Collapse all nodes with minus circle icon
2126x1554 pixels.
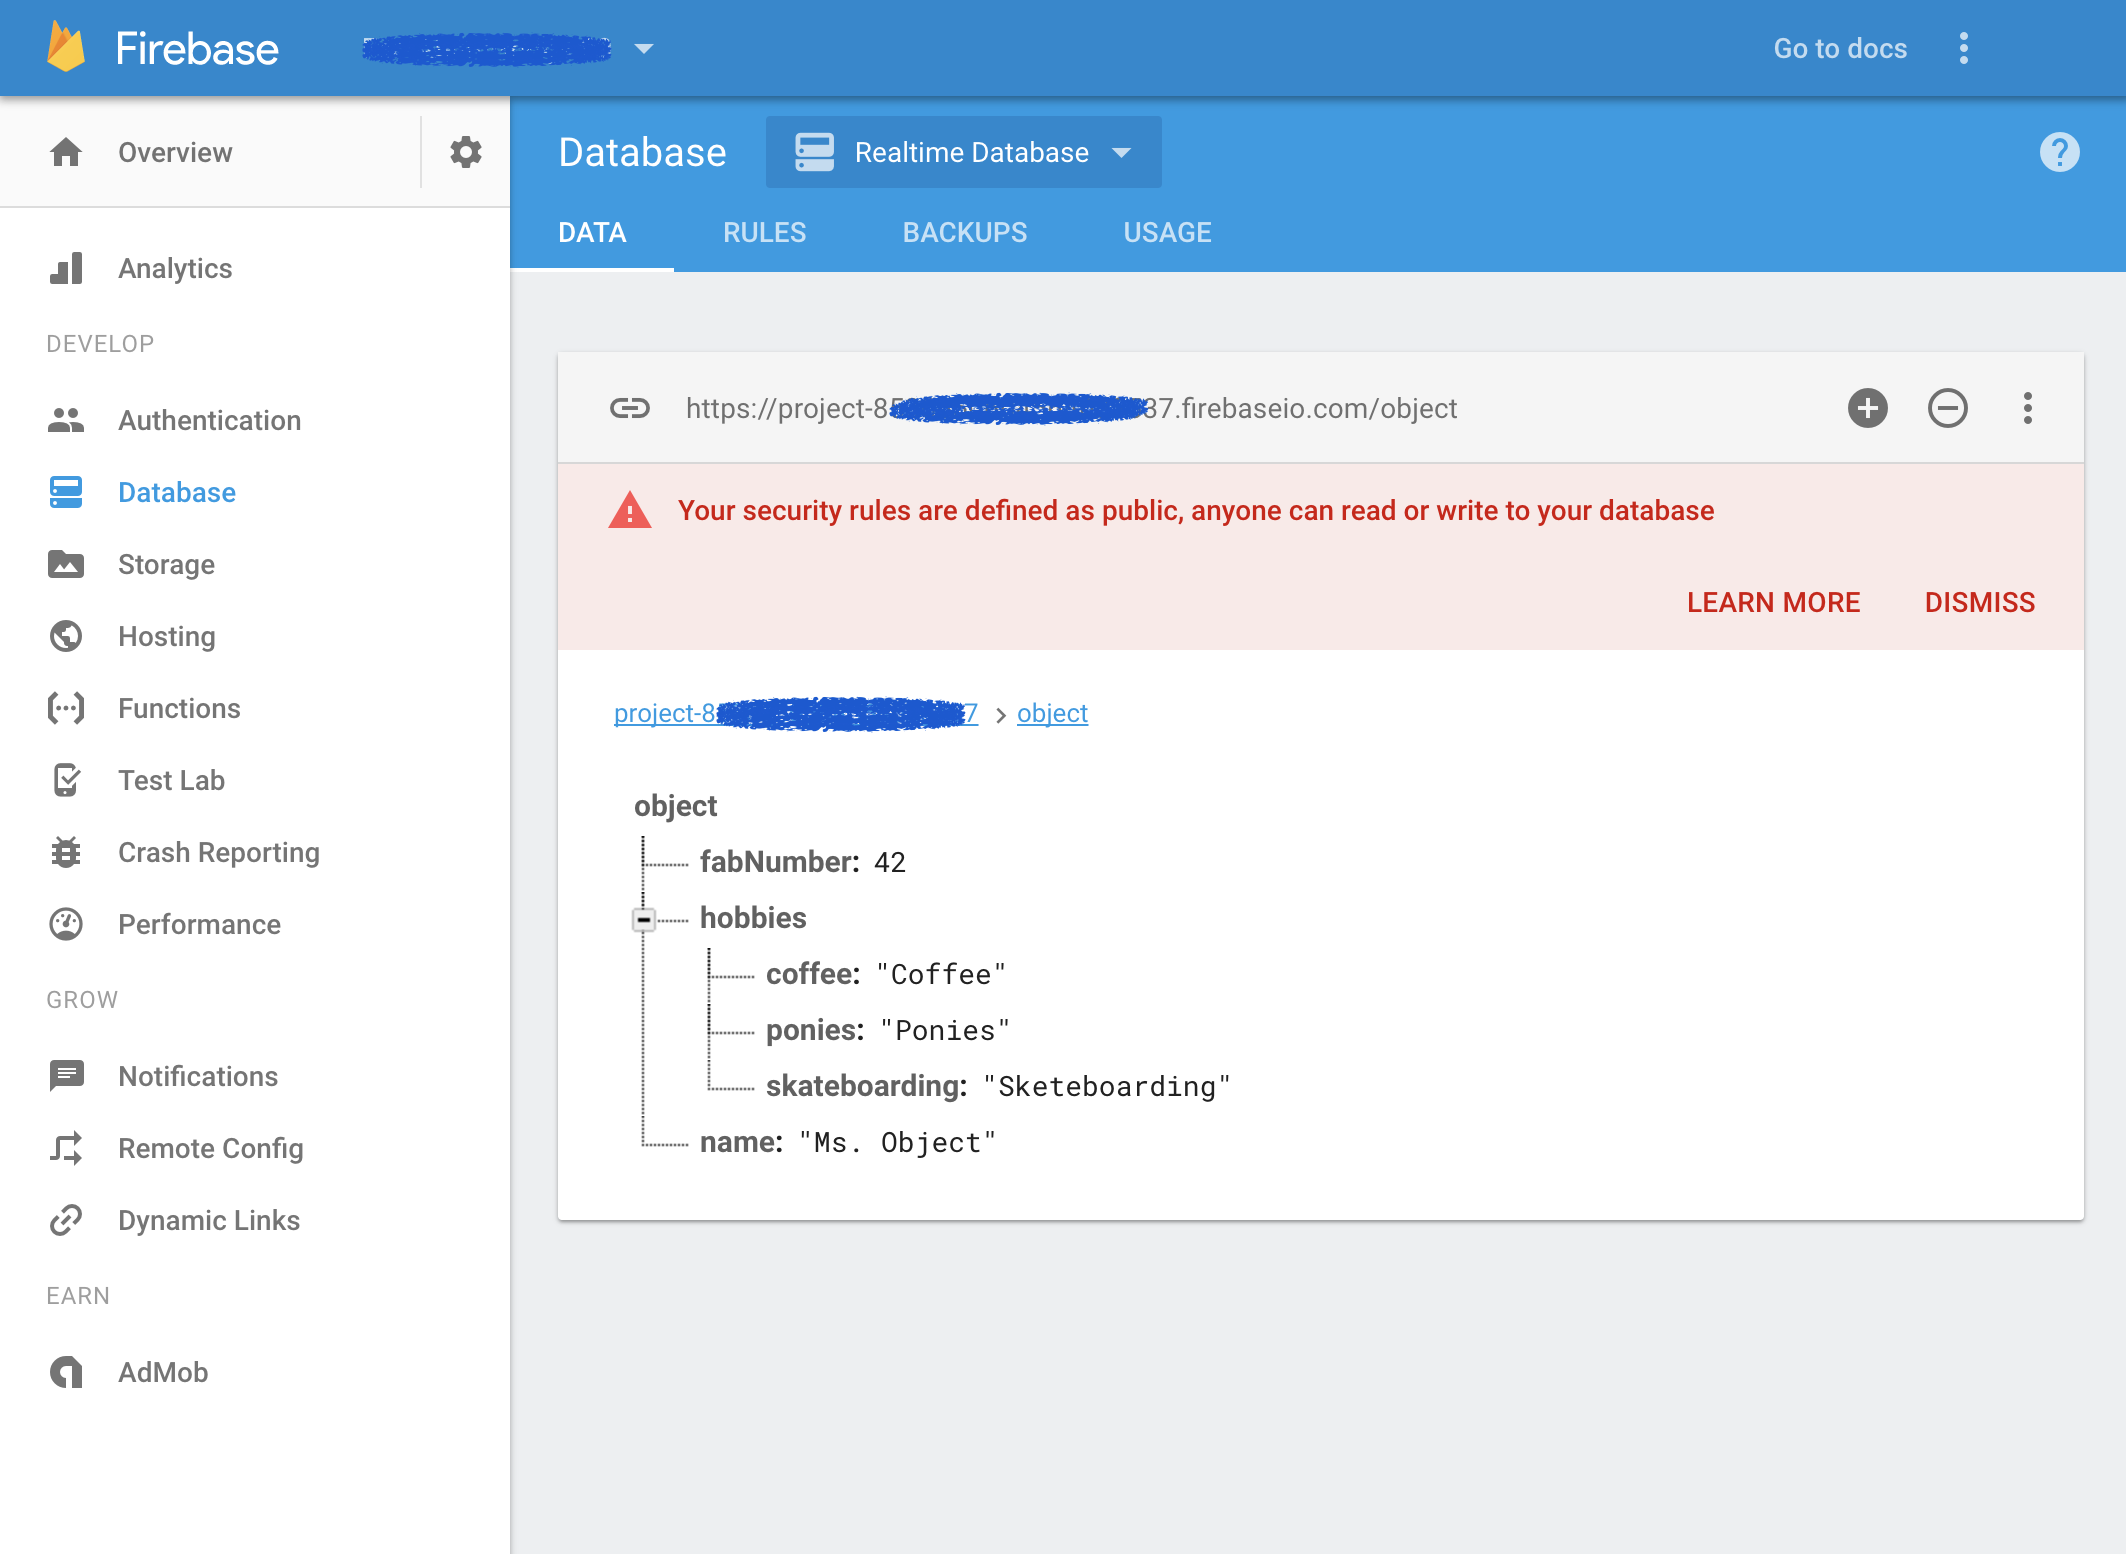point(1948,408)
